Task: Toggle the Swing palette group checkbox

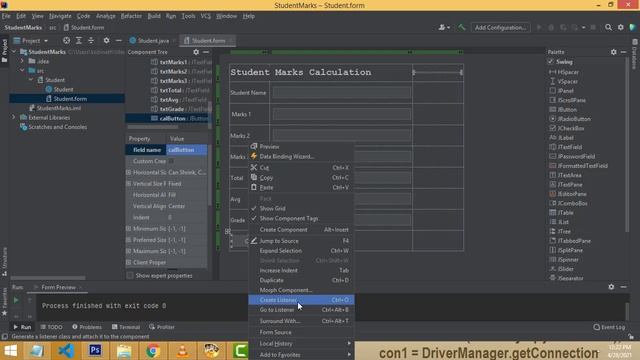Action: tap(551, 62)
